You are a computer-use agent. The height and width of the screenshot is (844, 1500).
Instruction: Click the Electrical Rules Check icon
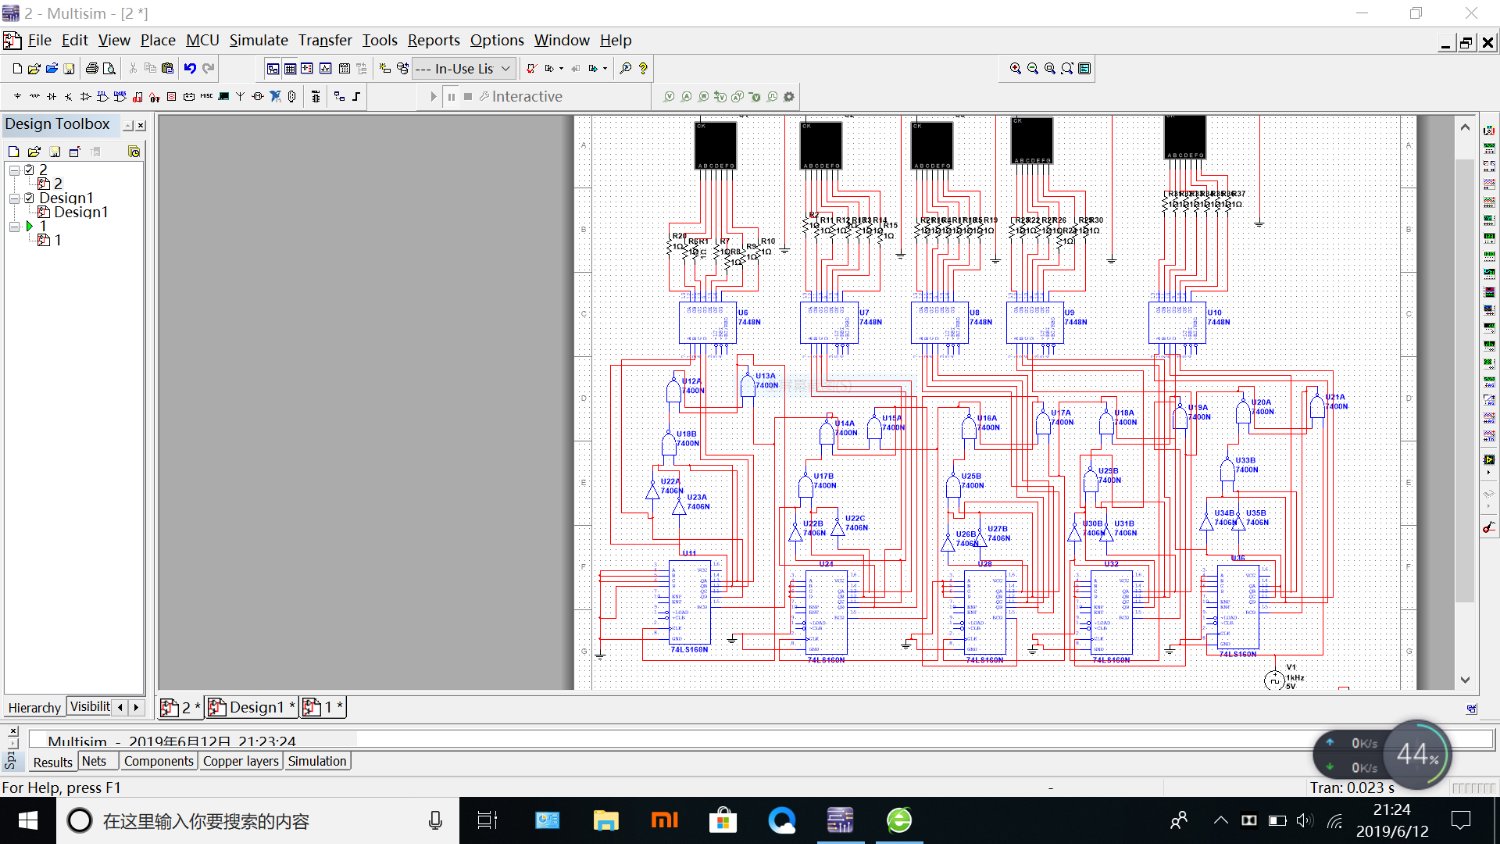coord(532,69)
